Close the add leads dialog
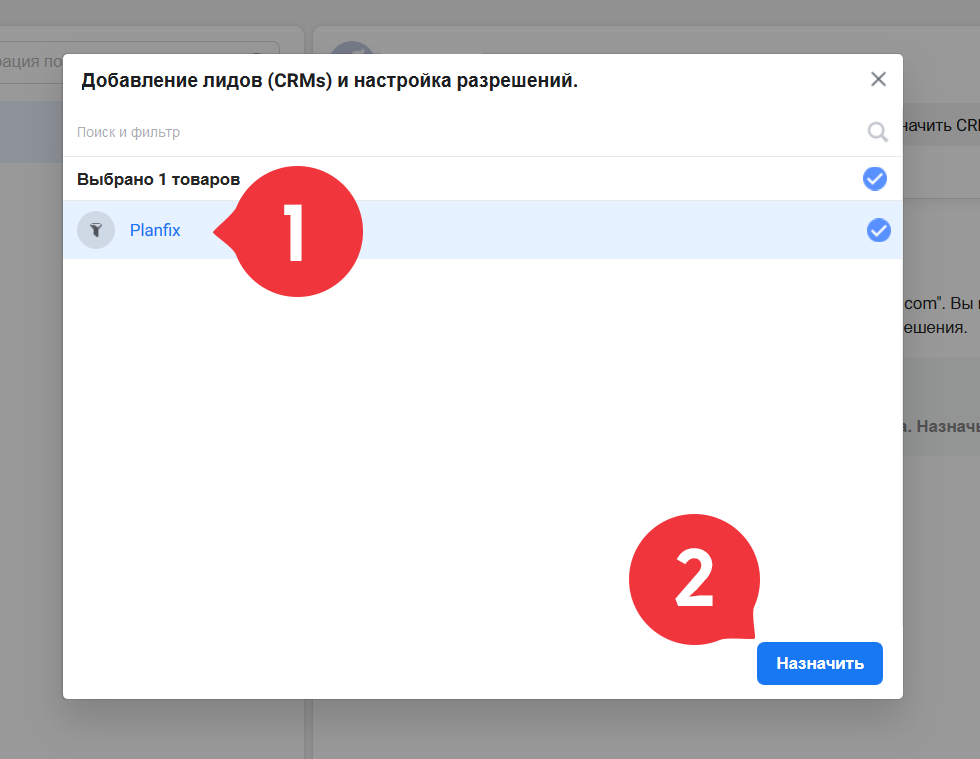The width and height of the screenshot is (980, 759). click(878, 79)
